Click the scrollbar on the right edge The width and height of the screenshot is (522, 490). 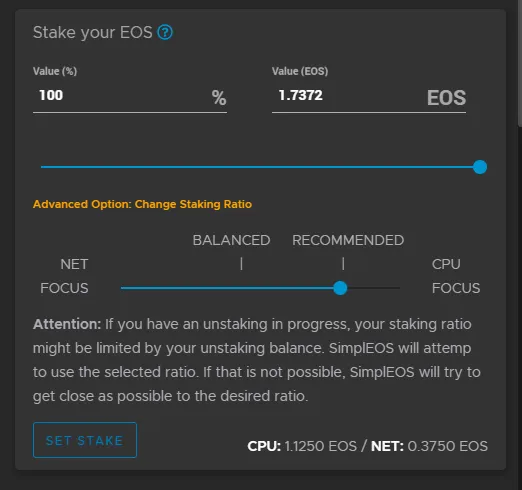520,63
